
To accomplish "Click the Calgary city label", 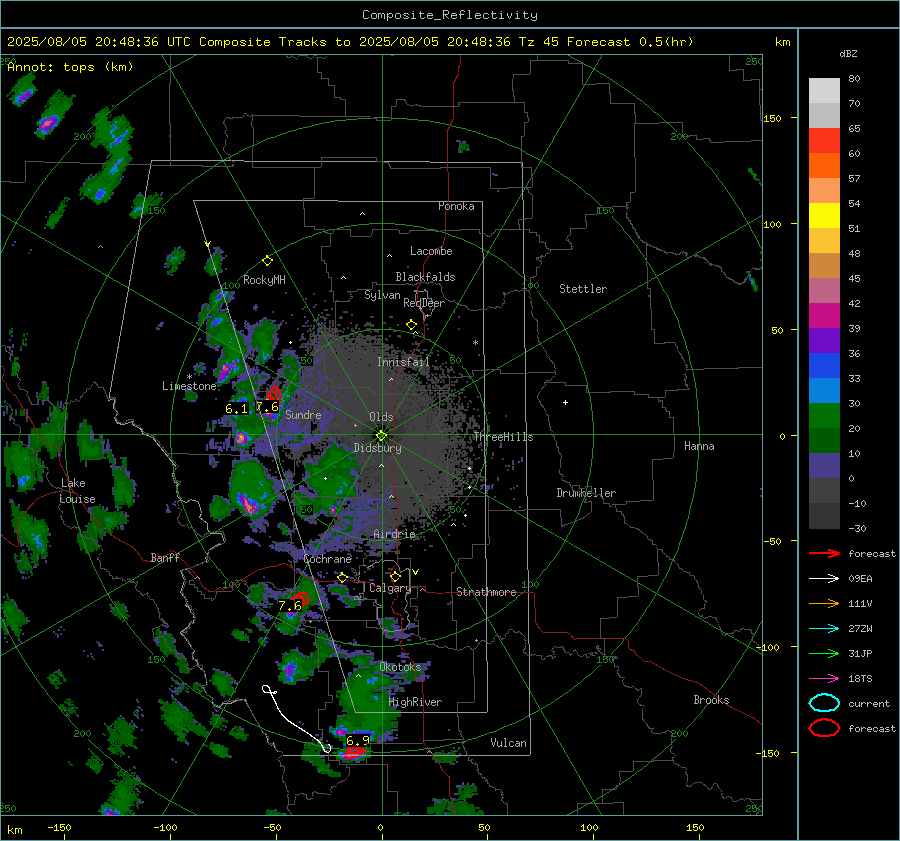I will [390, 588].
